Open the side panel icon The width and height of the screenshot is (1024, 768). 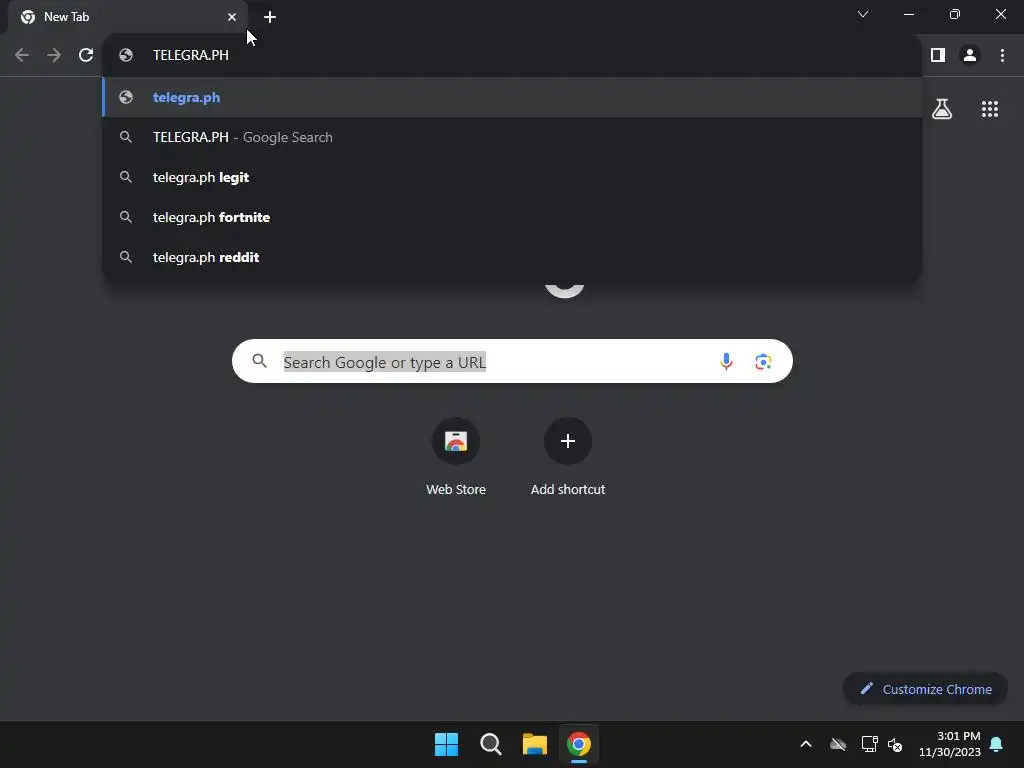tap(938, 55)
